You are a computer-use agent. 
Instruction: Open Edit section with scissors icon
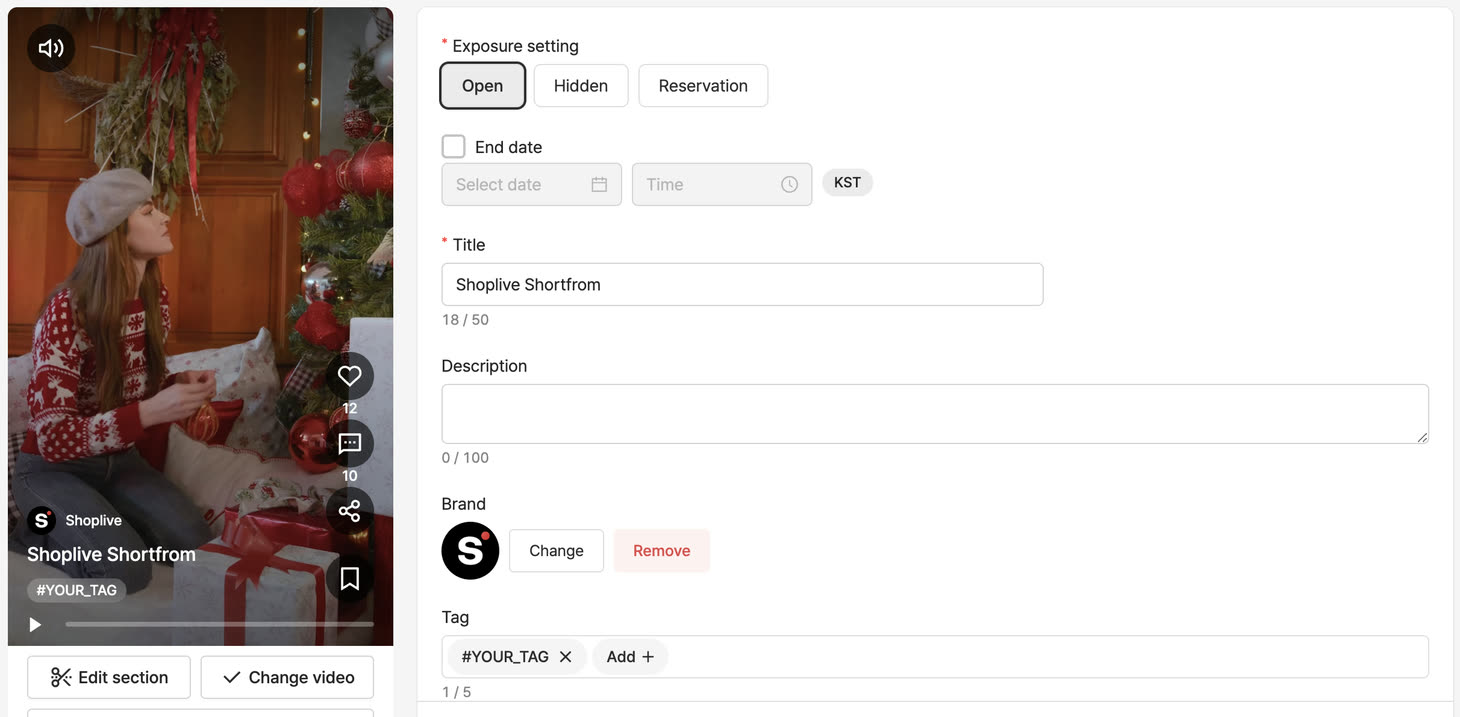(109, 677)
